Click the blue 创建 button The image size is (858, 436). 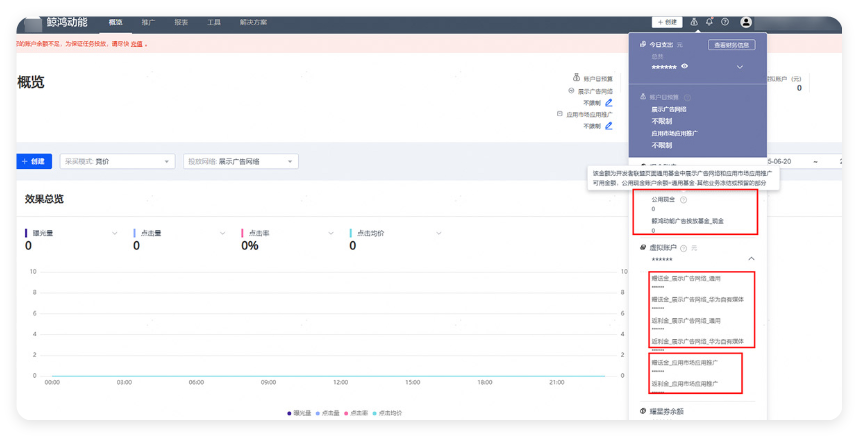34,161
